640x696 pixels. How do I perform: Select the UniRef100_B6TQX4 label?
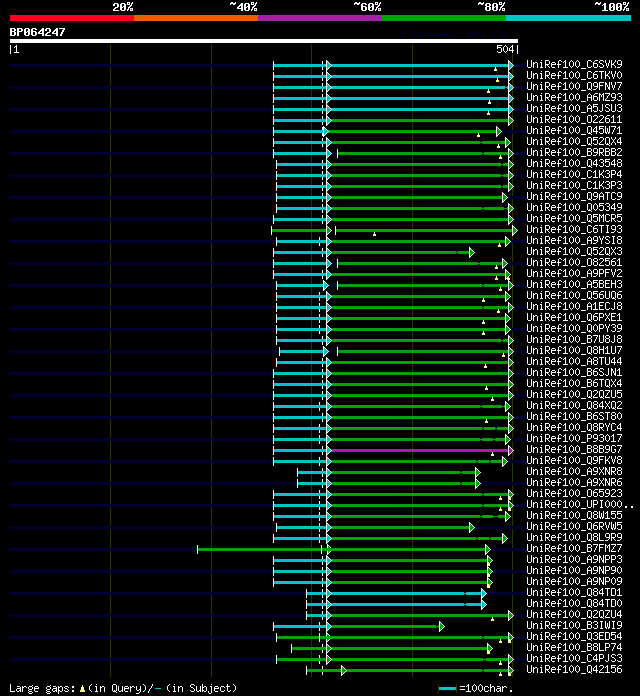click(574, 384)
